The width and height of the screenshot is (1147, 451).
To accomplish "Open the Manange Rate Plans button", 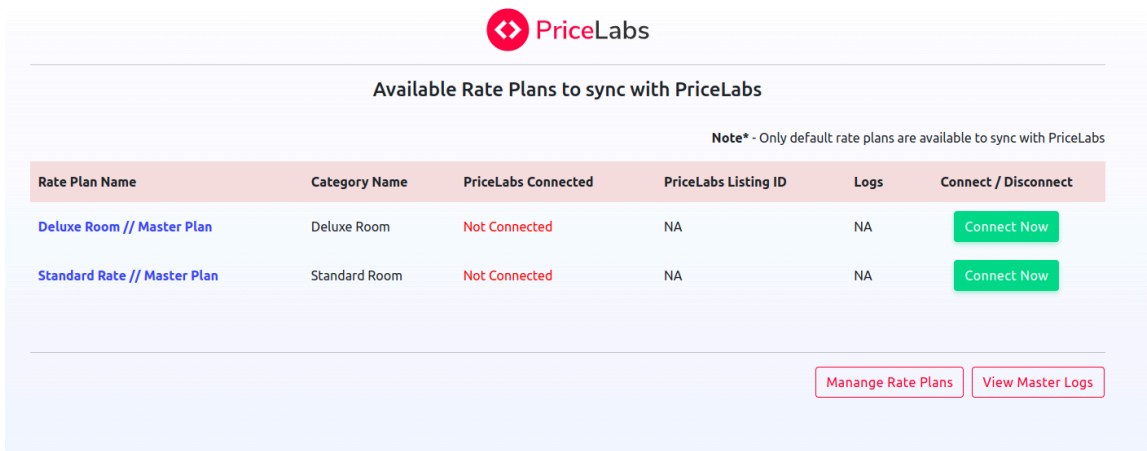I will click(x=889, y=382).
